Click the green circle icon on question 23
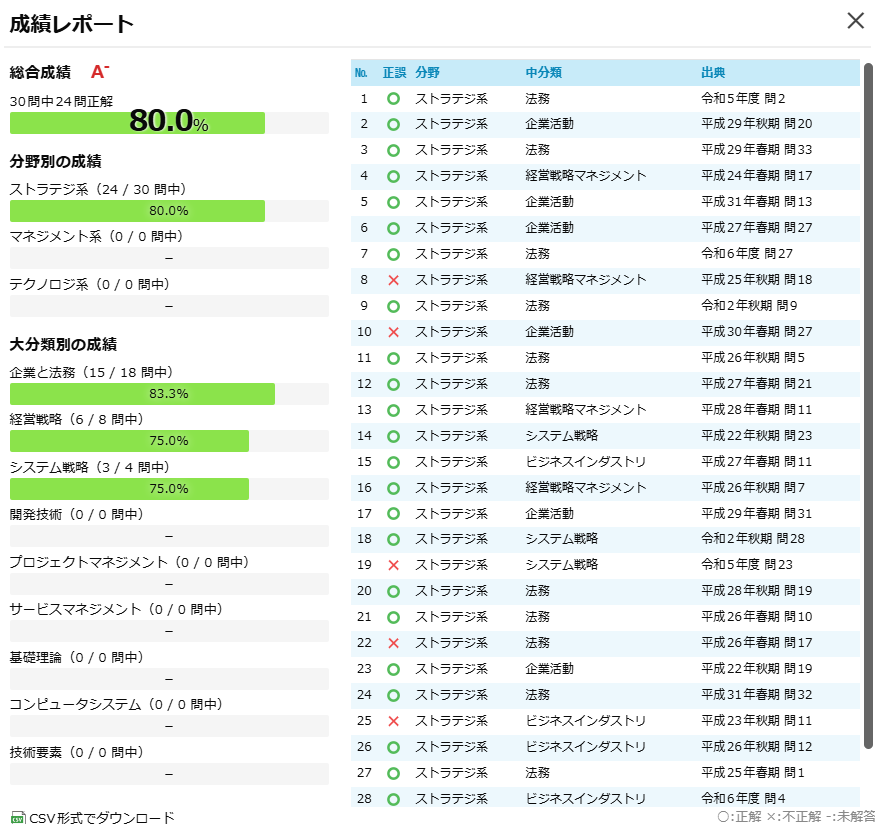This screenshot has width=875, height=824. (x=394, y=668)
